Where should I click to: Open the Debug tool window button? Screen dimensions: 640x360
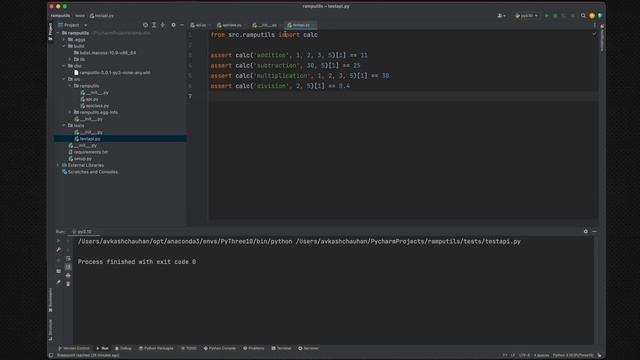123,348
